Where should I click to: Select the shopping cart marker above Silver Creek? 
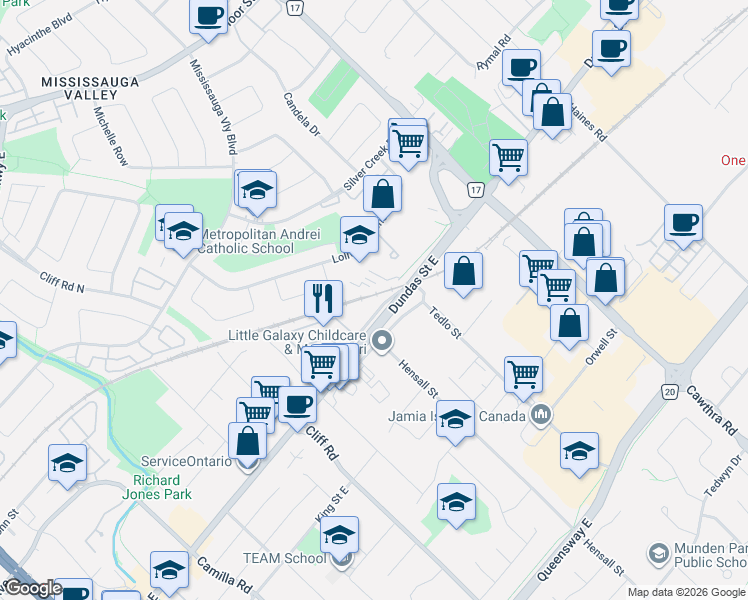point(408,146)
